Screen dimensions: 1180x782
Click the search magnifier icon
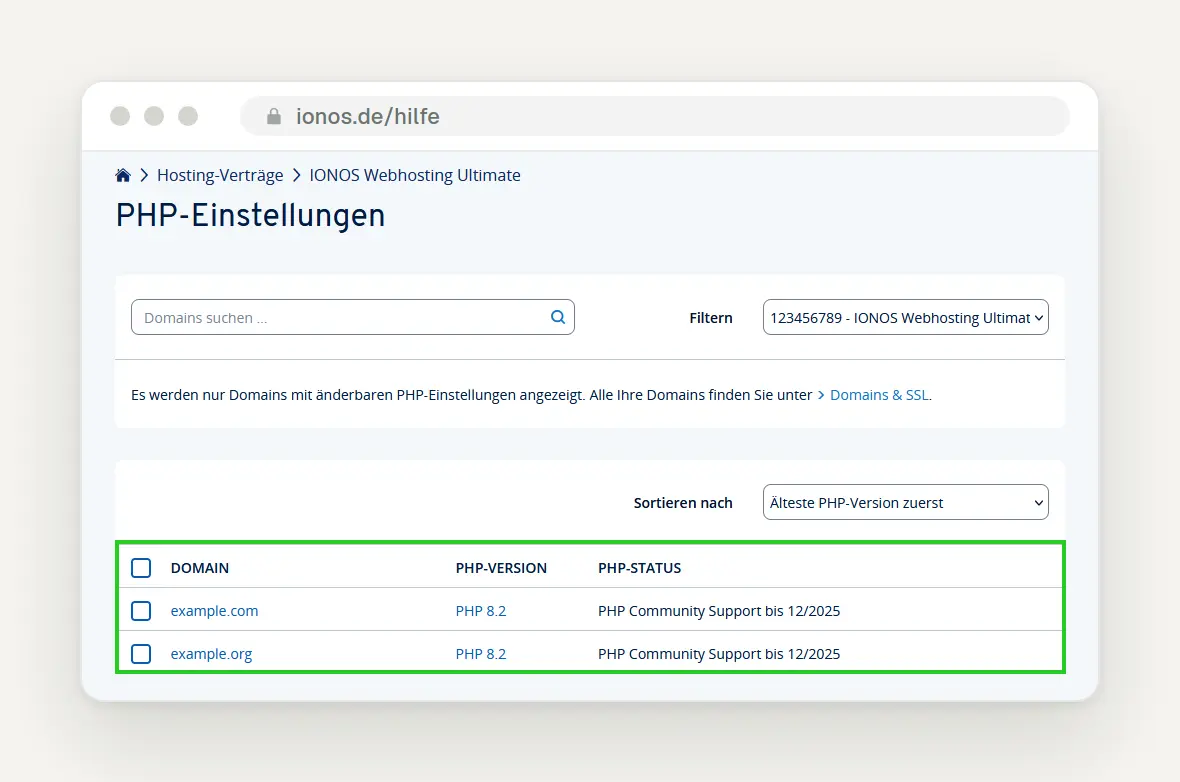point(558,317)
